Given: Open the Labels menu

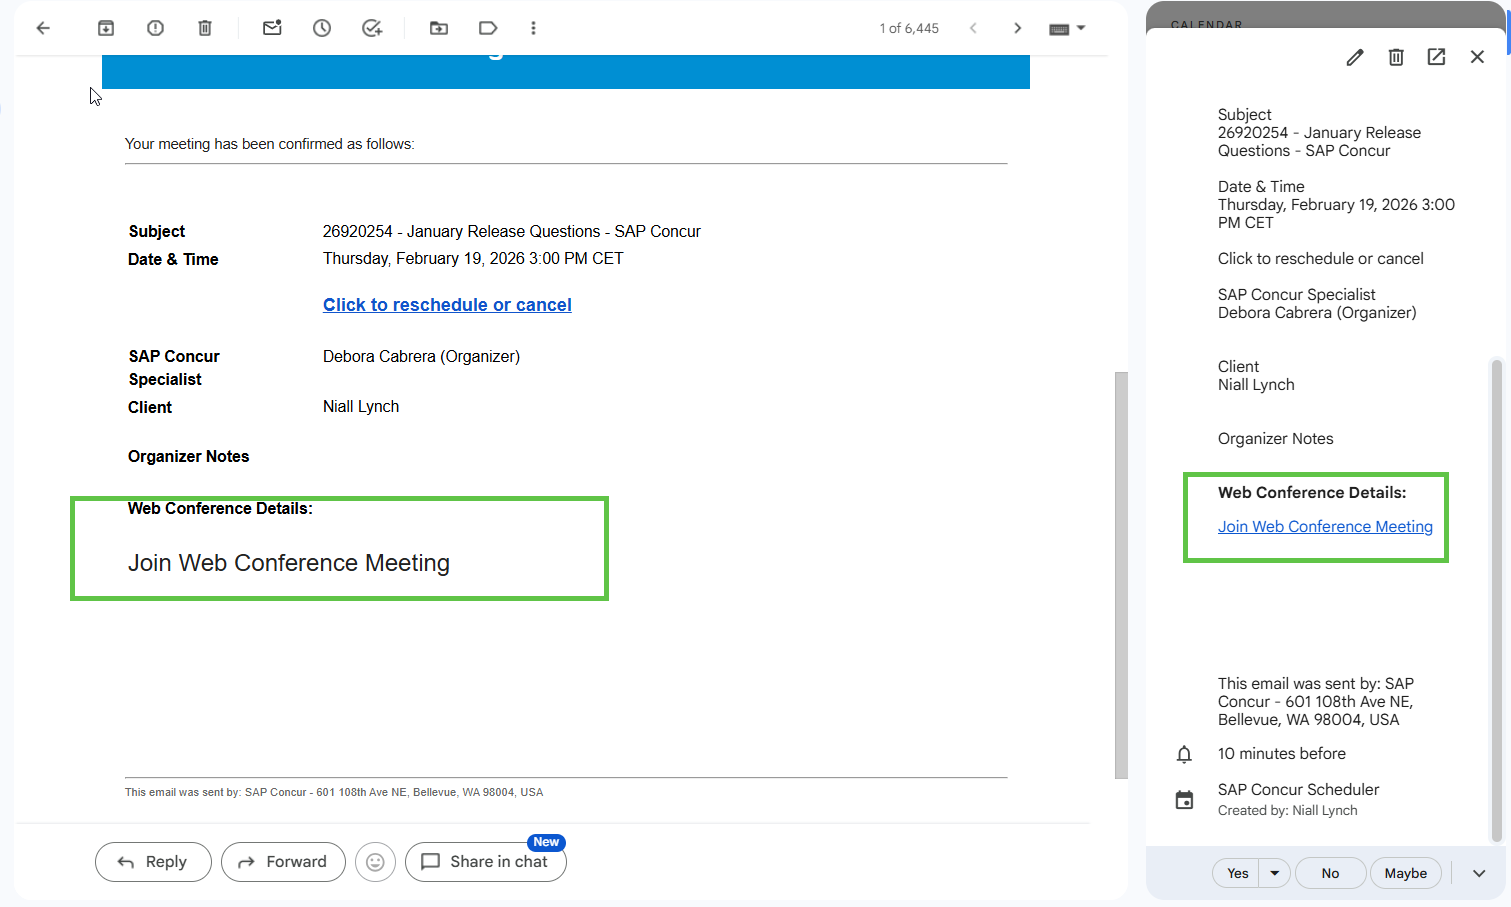Looking at the screenshot, I should click(x=488, y=28).
